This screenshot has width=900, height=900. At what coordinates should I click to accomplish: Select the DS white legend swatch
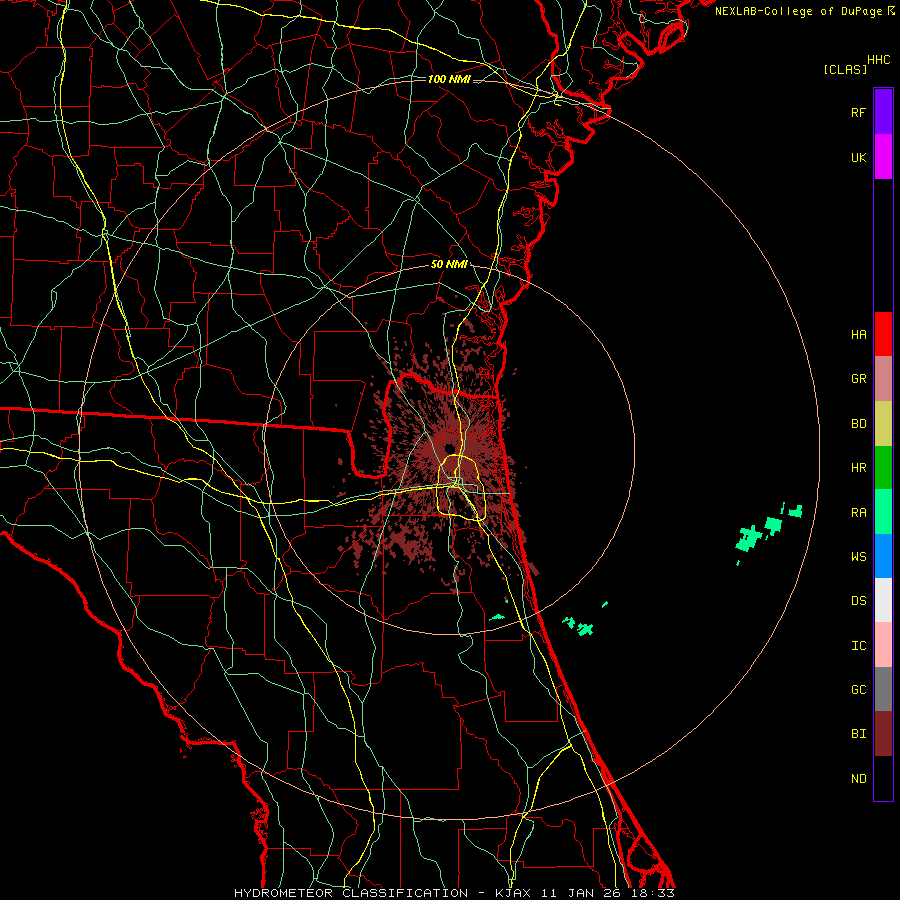[883, 600]
